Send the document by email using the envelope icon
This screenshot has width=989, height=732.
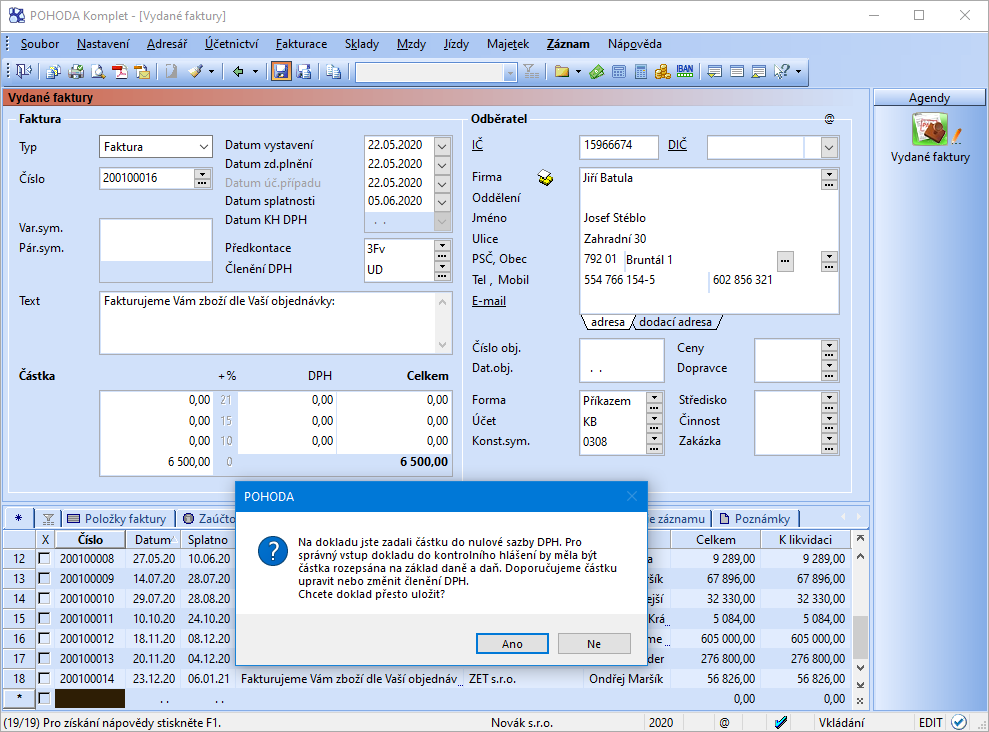point(143,72)
